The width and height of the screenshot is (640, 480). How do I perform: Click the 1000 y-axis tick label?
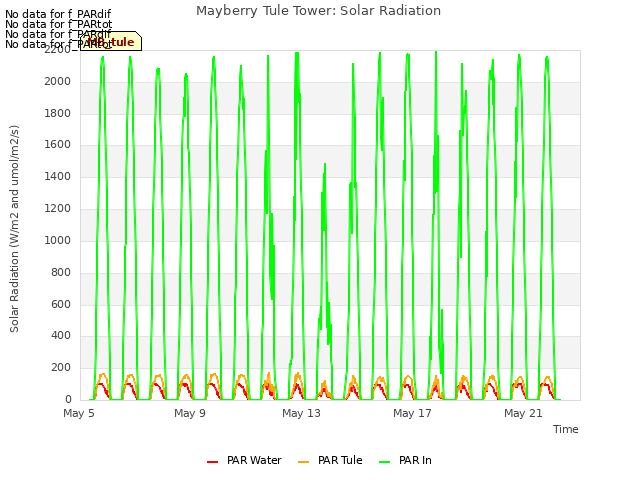58,240
